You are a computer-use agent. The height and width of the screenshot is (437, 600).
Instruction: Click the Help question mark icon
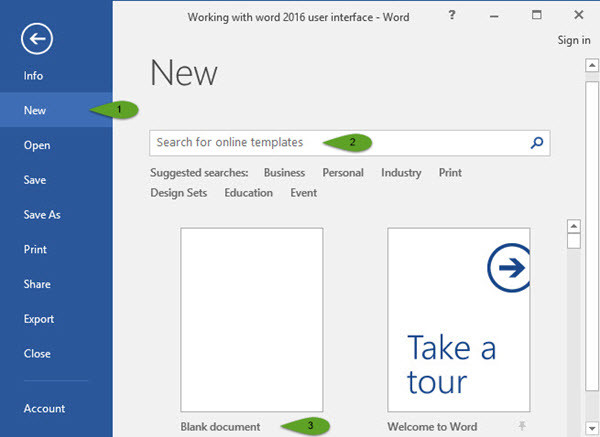(x=452, y=15)
